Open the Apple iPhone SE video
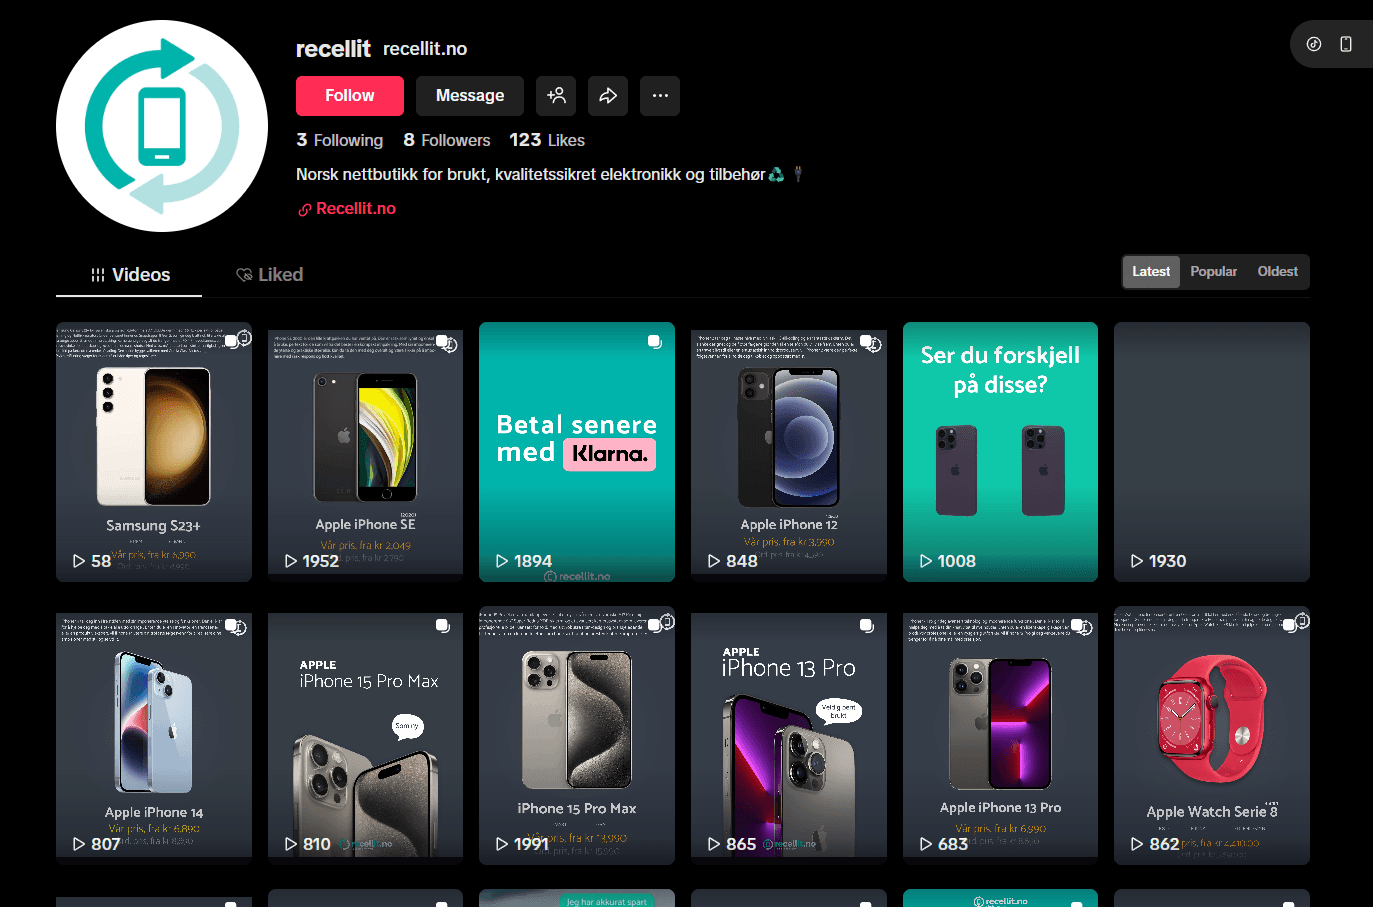Viewport: 1373px width, 907px height. 366,452
